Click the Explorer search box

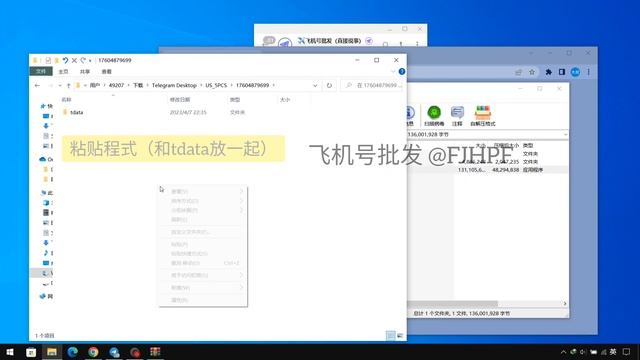coord(372,85)
